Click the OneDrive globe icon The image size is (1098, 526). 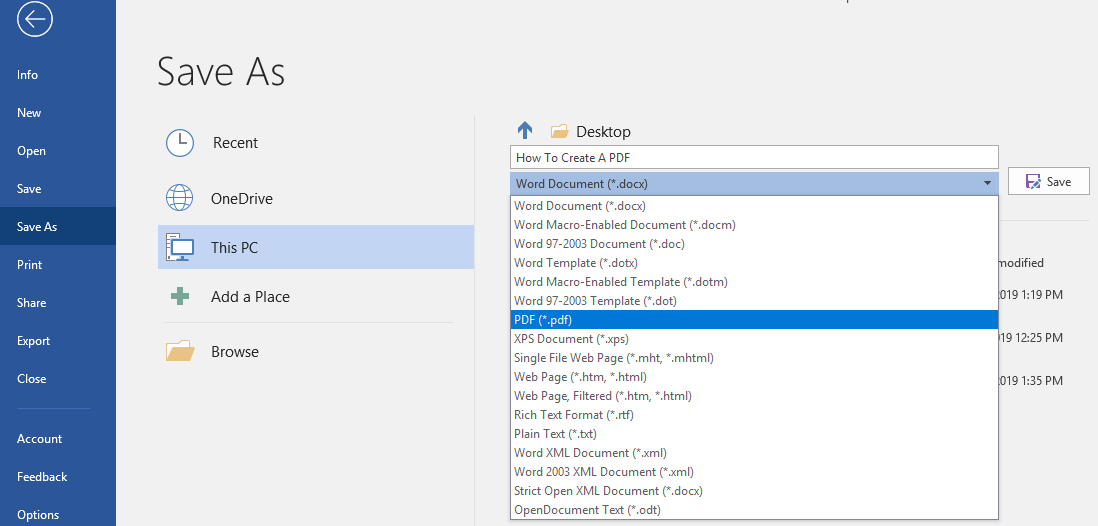[180, 198]
